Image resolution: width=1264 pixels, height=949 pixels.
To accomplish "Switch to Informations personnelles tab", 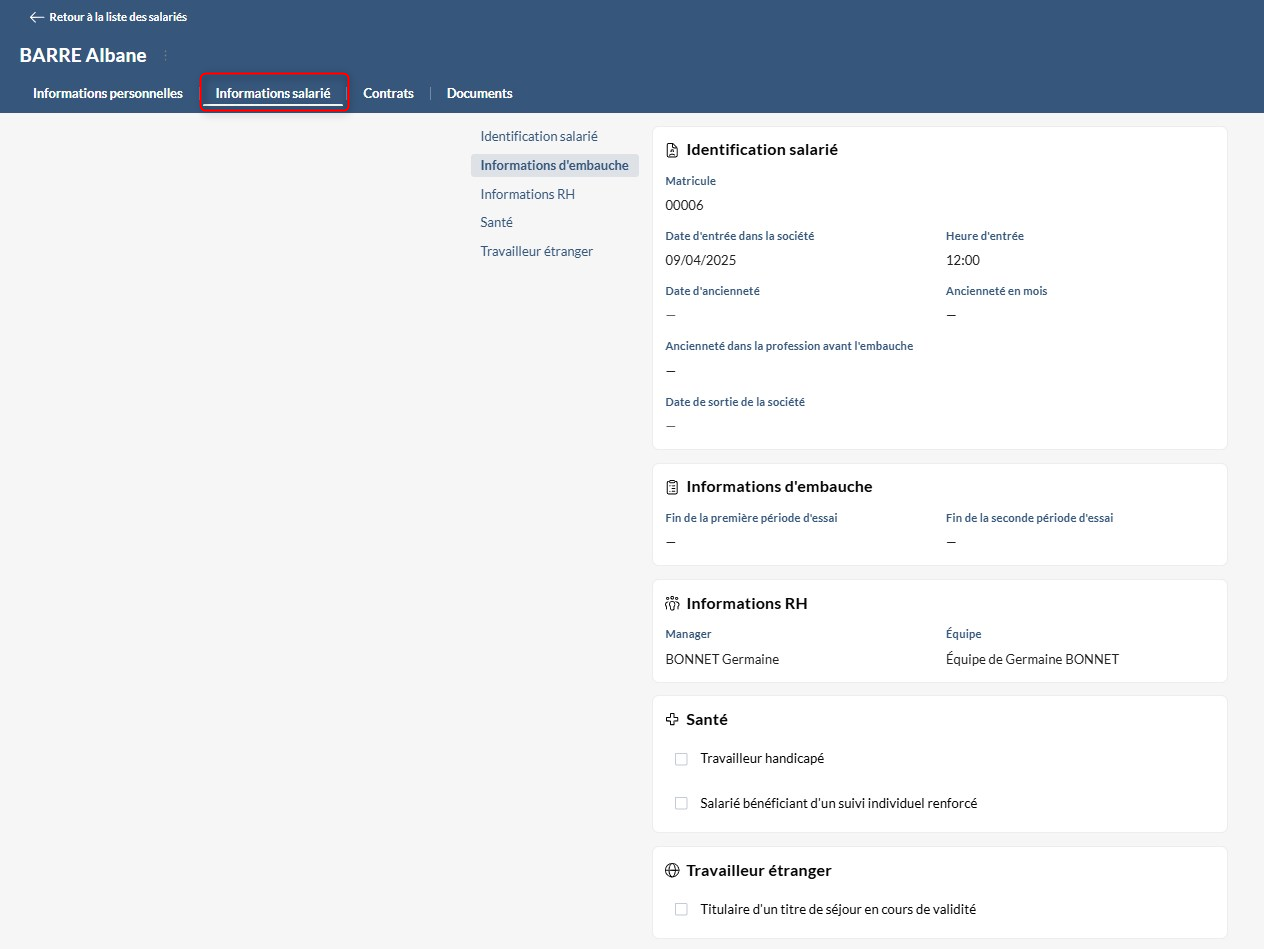I will pyautogui.click(x=108, y=94).
